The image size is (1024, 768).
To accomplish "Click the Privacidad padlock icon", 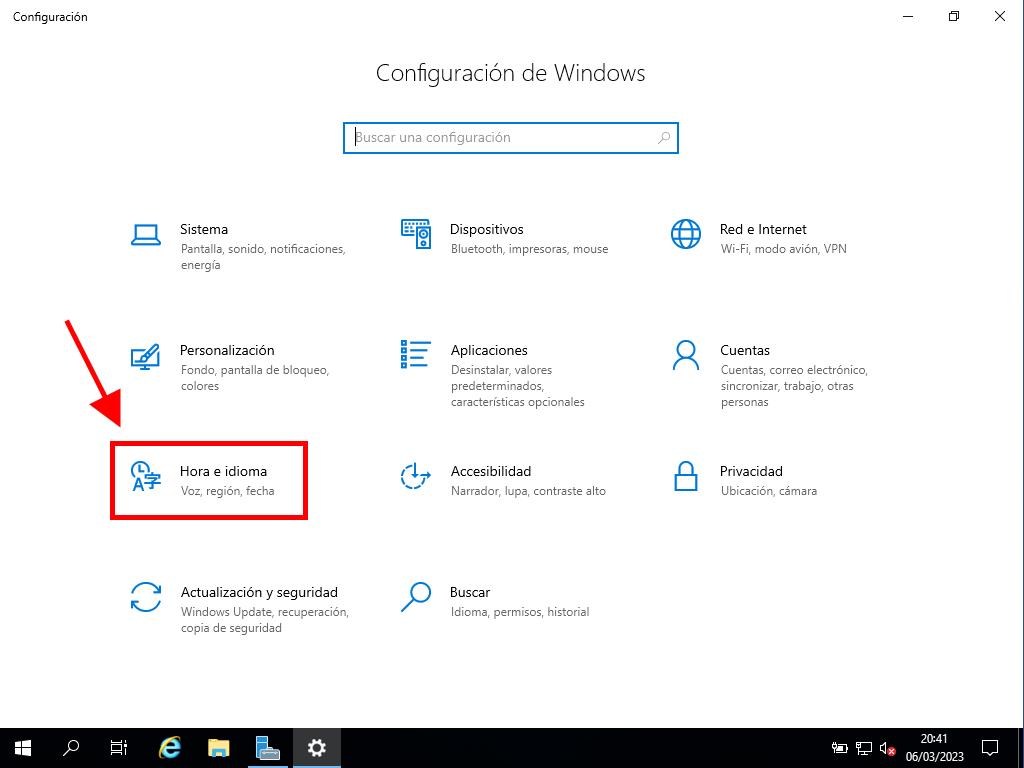I will tap(686, 476).
